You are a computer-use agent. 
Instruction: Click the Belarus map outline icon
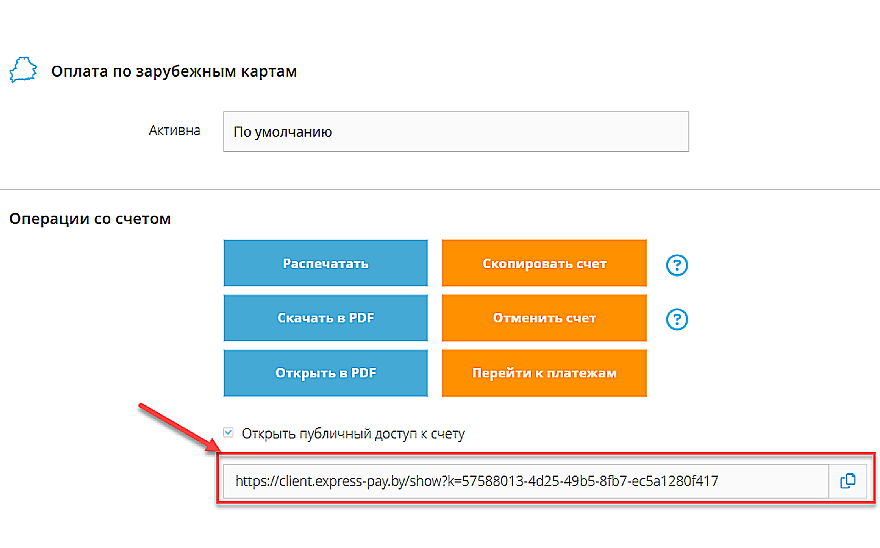23,71
